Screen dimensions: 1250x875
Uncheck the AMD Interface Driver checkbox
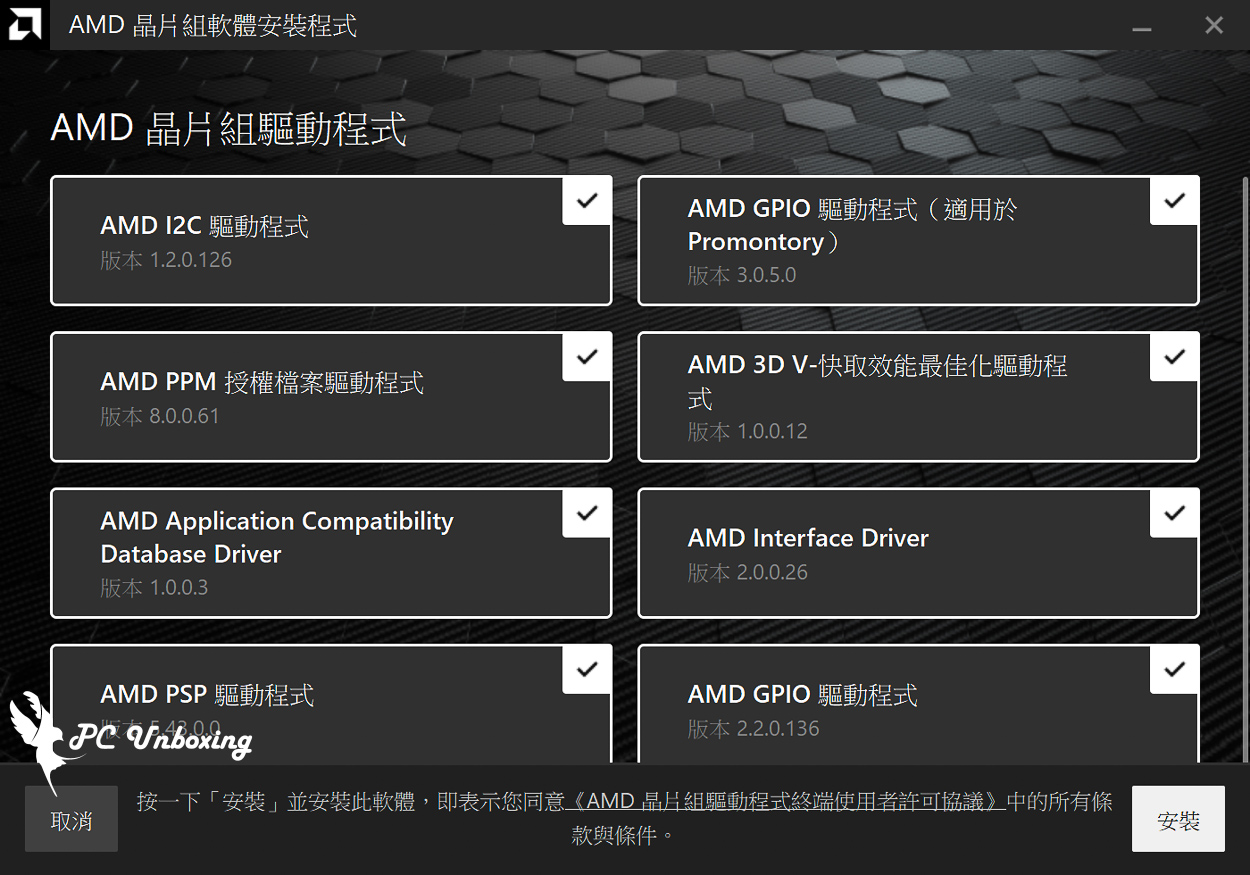click(1174, 513)
